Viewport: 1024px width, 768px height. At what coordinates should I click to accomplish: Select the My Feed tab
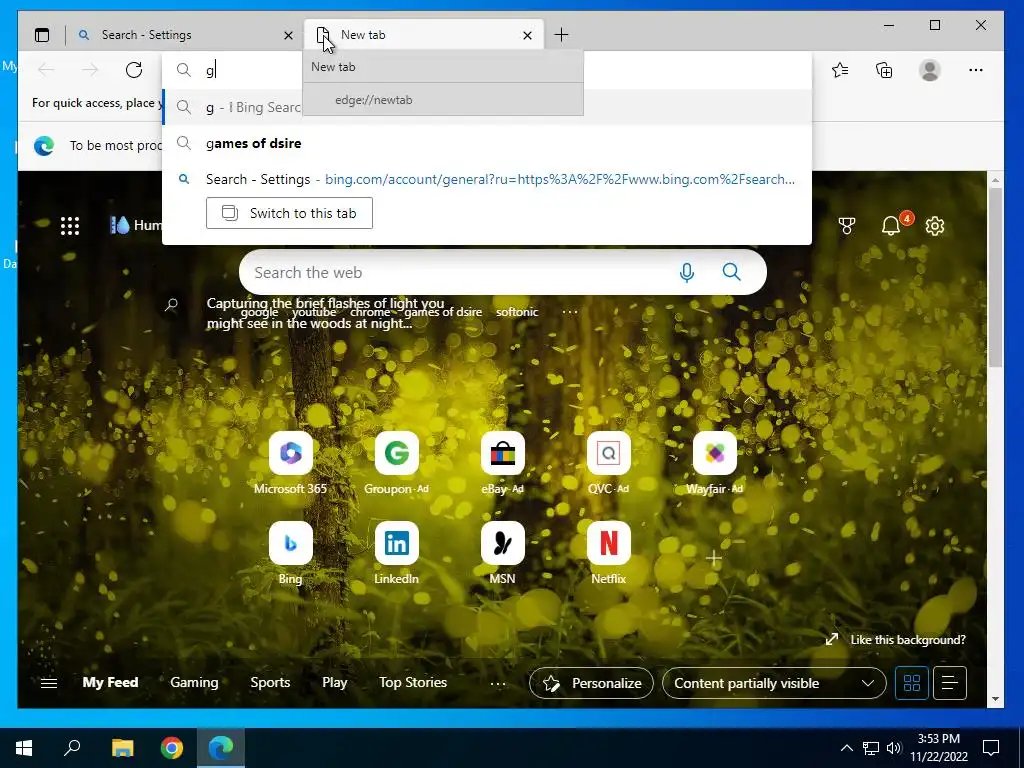click(x=110, y=682)
